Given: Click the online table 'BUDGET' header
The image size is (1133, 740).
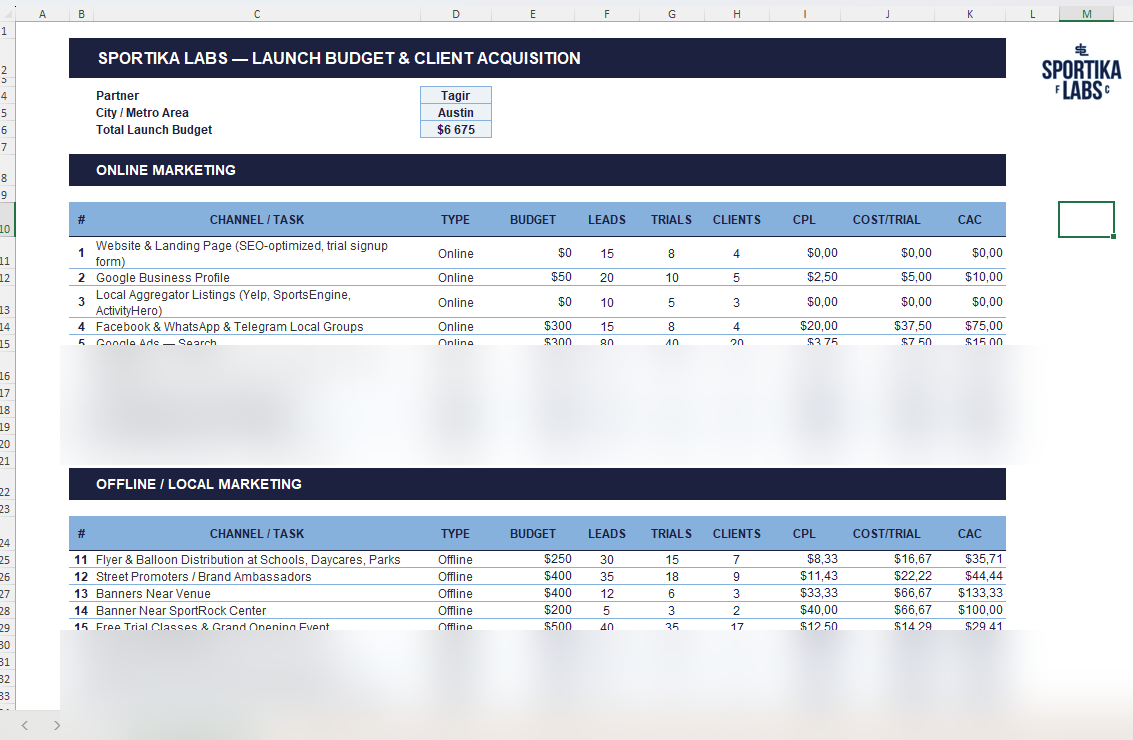Looking at the screenshot, I should coord(533,220).
